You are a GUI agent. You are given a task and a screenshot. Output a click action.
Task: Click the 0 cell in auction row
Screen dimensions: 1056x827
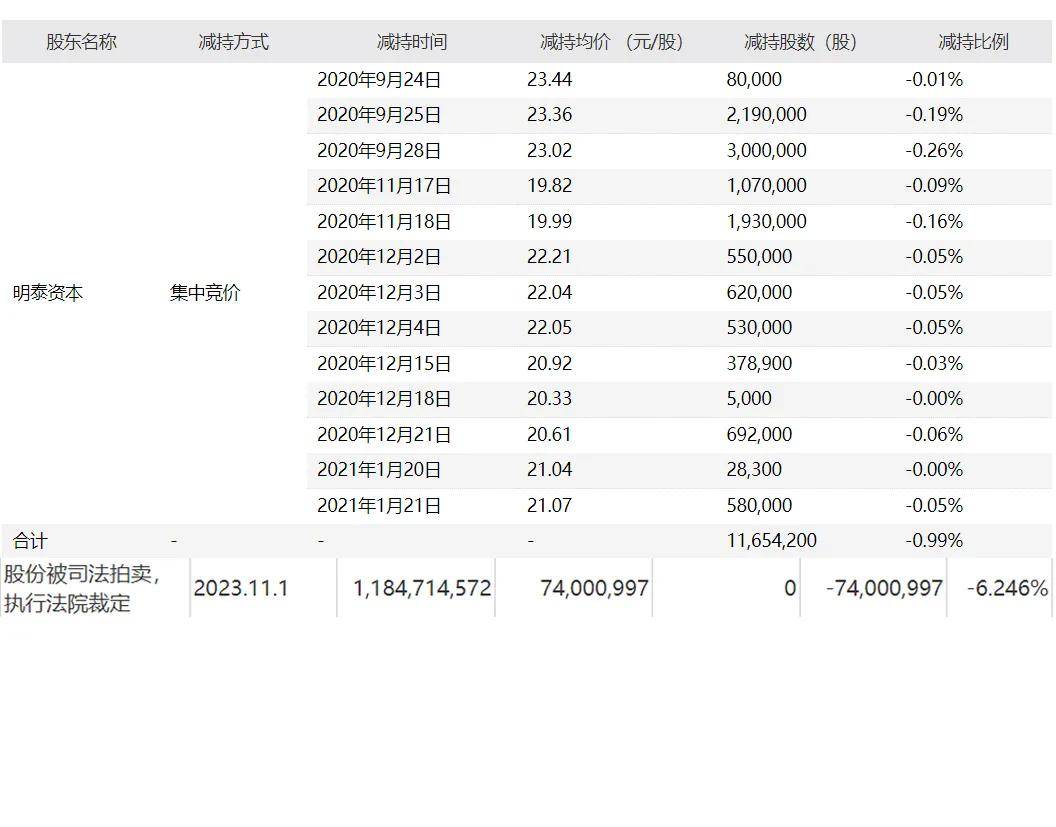[790, 588]
